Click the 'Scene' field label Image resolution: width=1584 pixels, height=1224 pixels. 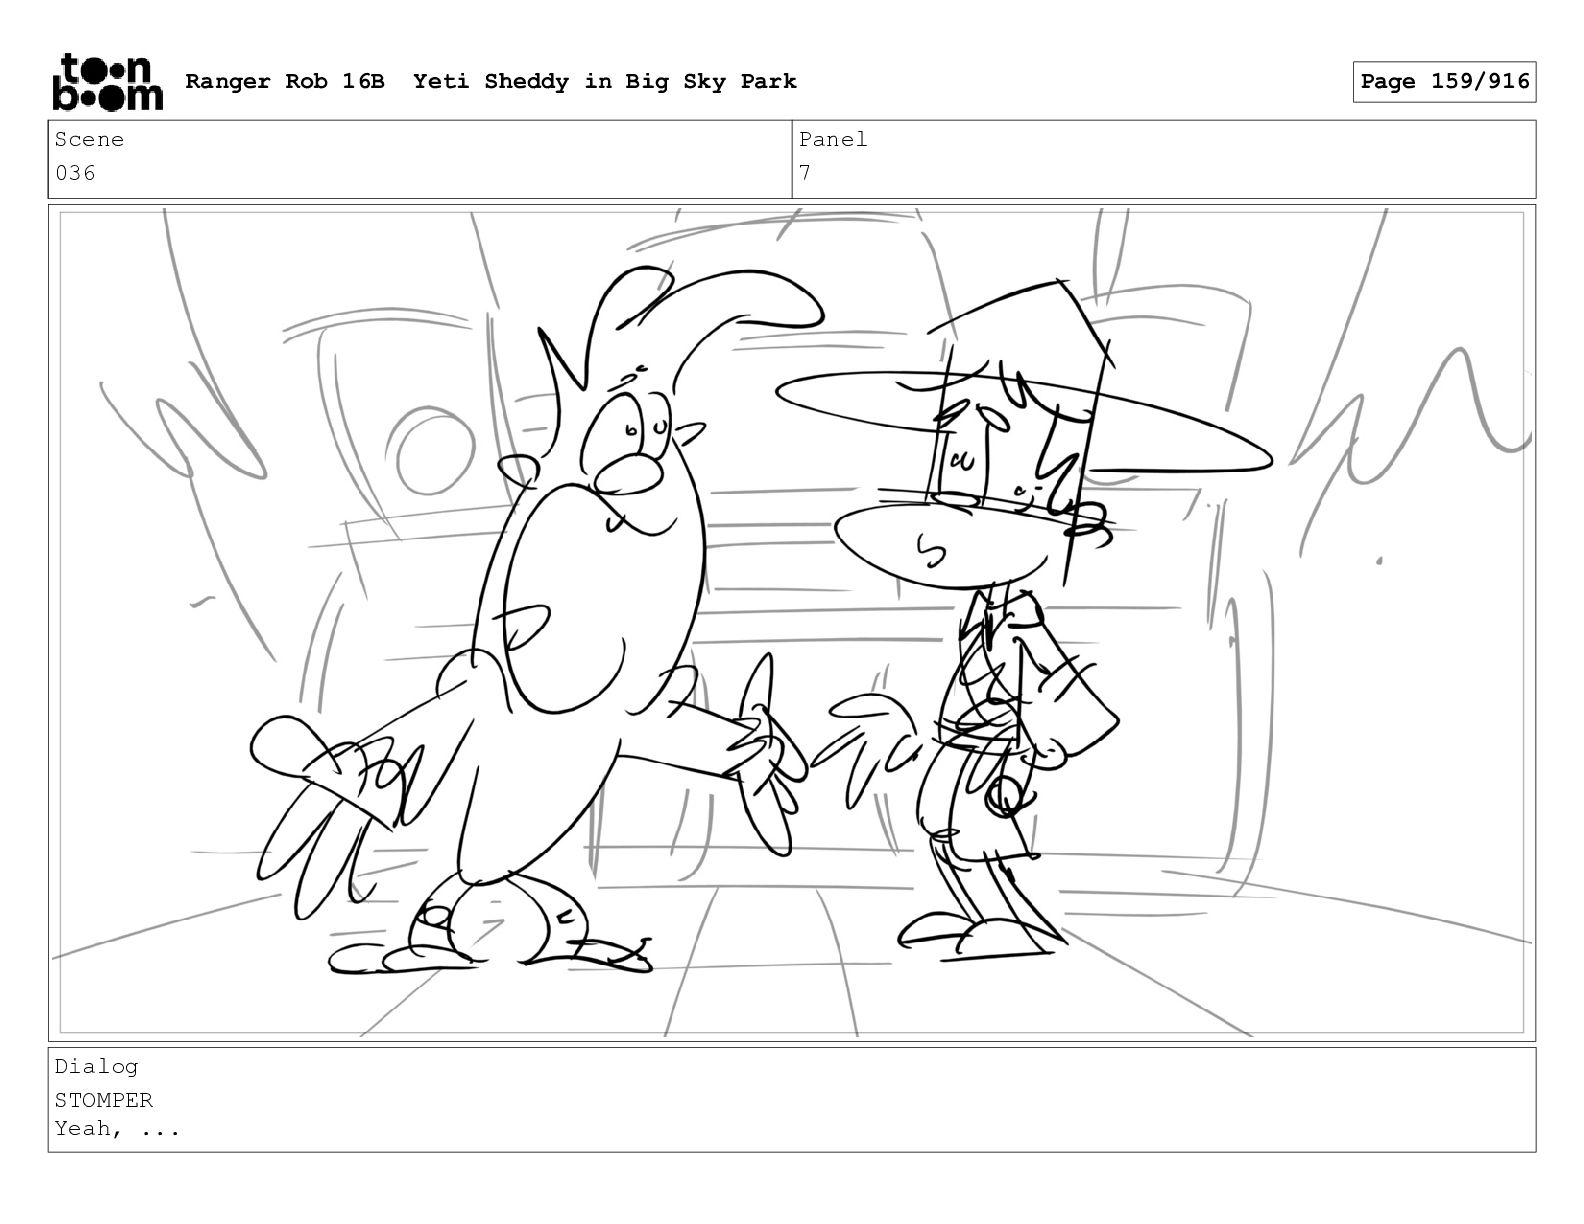[x=89, y=140]
